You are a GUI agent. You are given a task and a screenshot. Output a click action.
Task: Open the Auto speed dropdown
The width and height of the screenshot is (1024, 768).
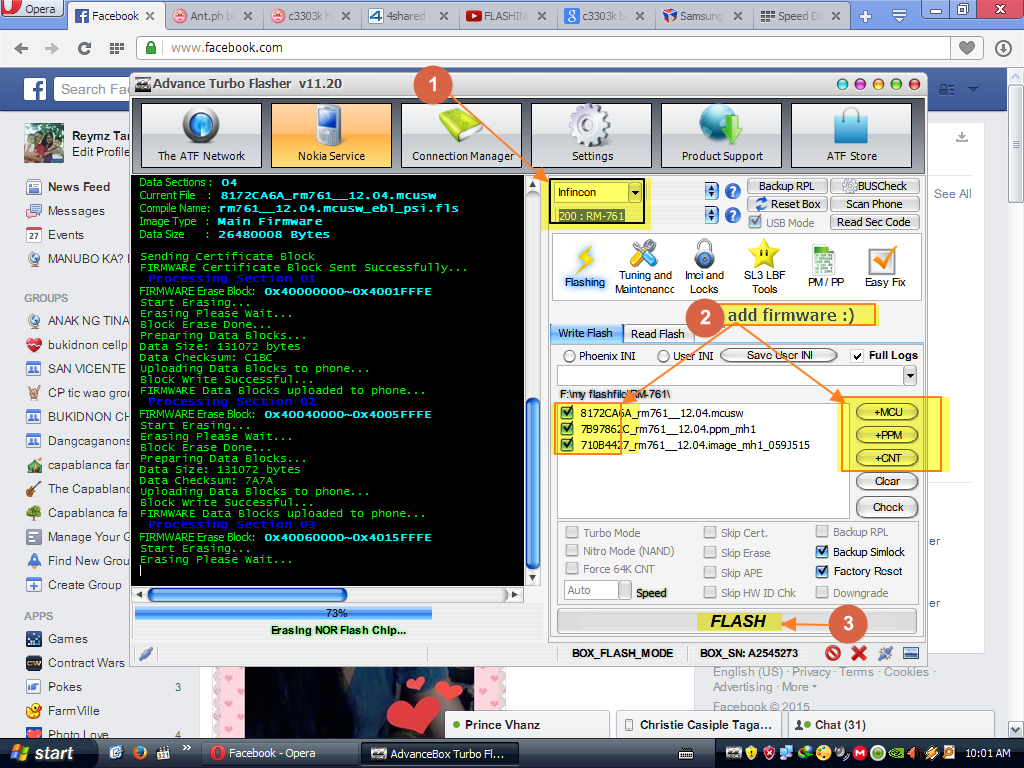pyautogui.click(x=625, y=591)
